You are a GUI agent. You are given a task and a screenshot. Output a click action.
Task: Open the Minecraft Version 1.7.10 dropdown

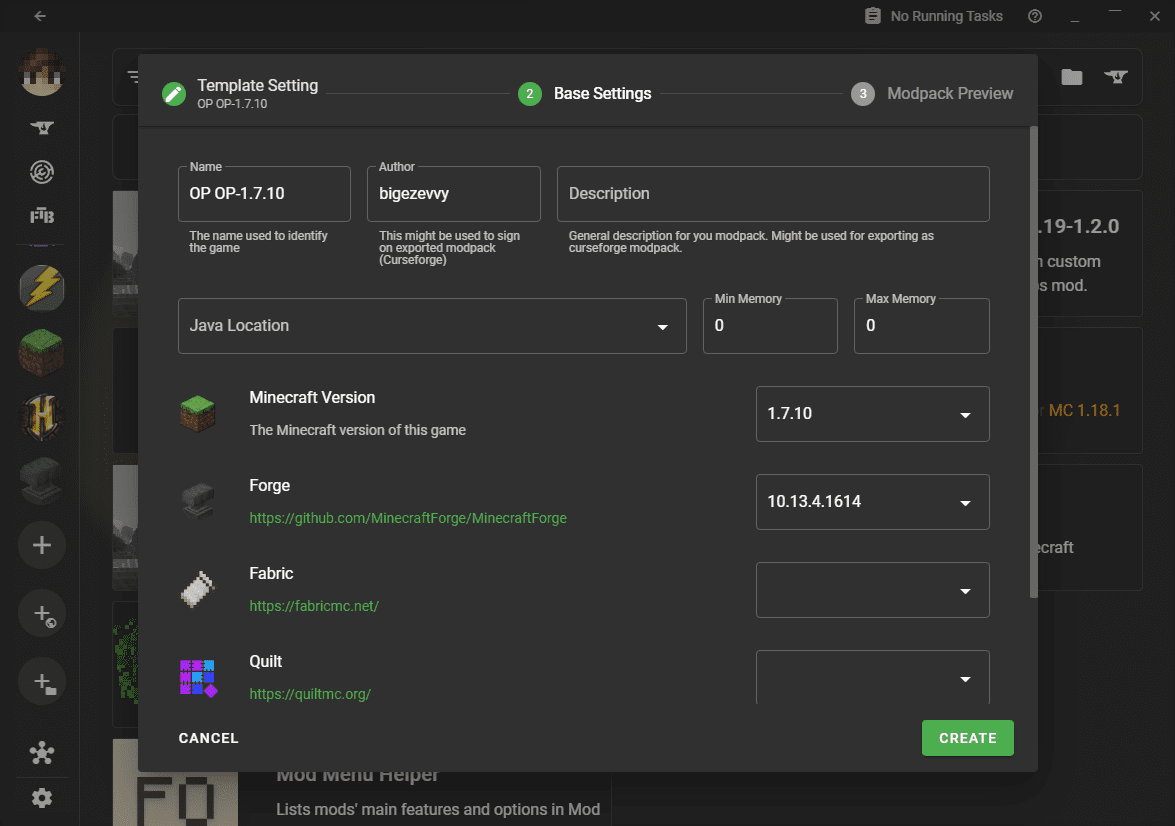click(872, 414)
